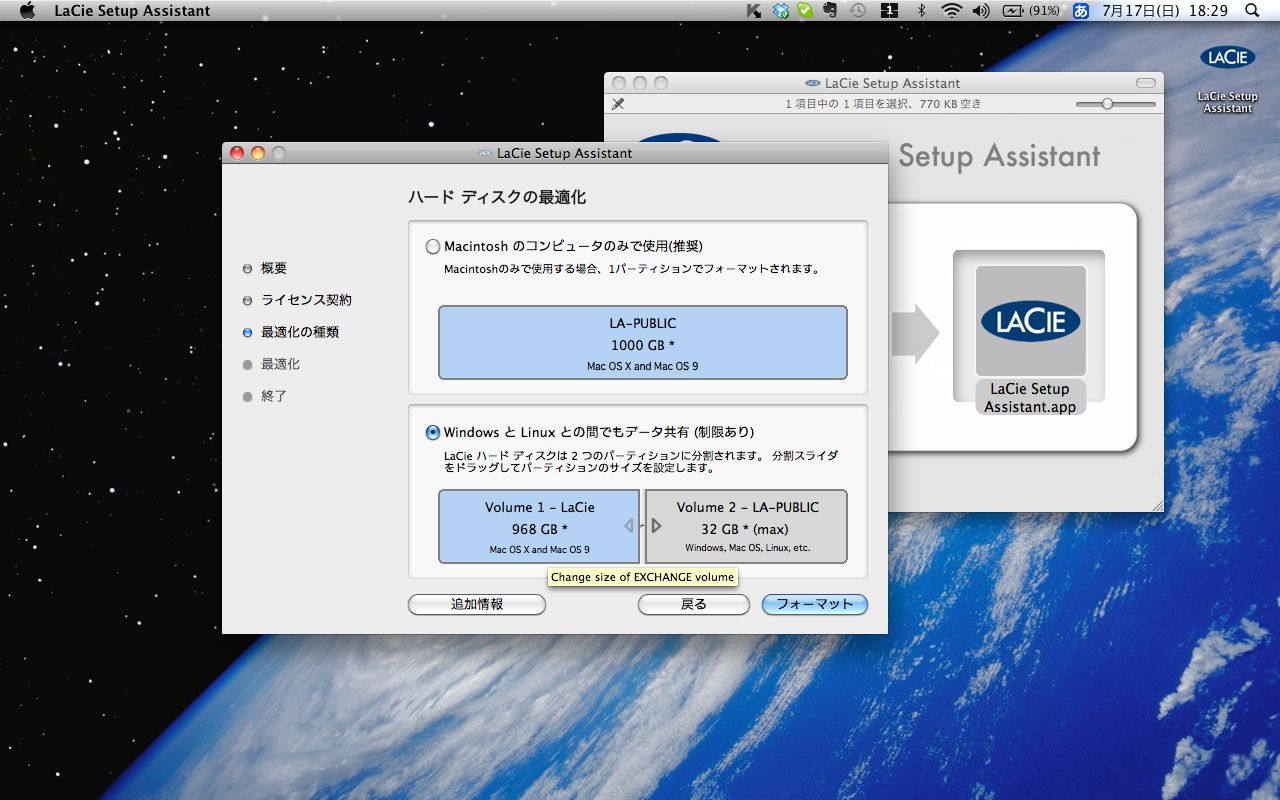Screen dimensions: 1280x800
Task: Click the toolbar pill button in Finder window
Action: tap(1146, 83)
